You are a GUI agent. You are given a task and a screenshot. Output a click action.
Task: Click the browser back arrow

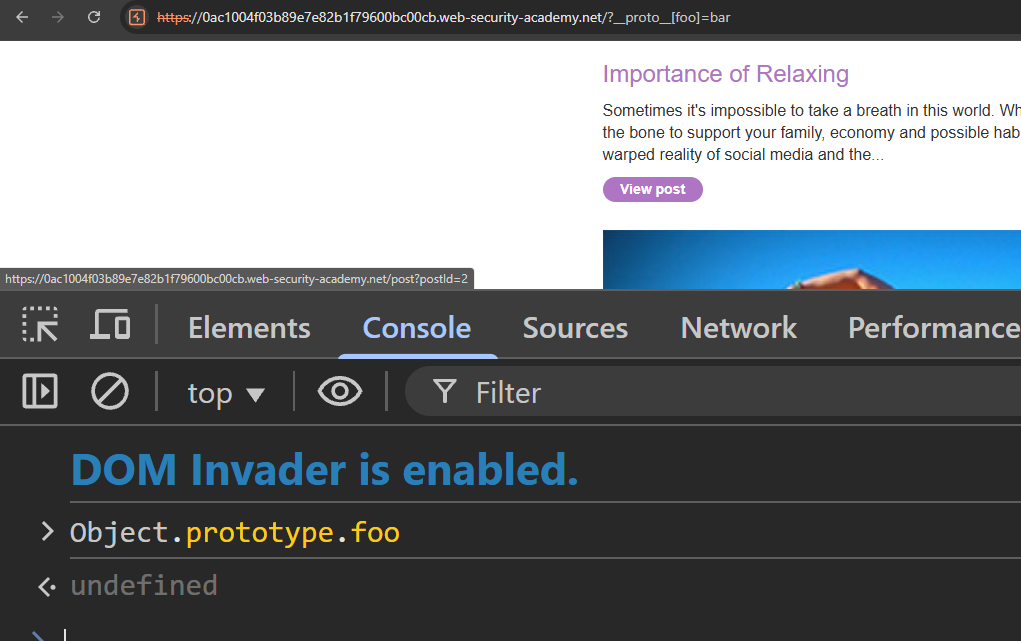pos(22,17)
